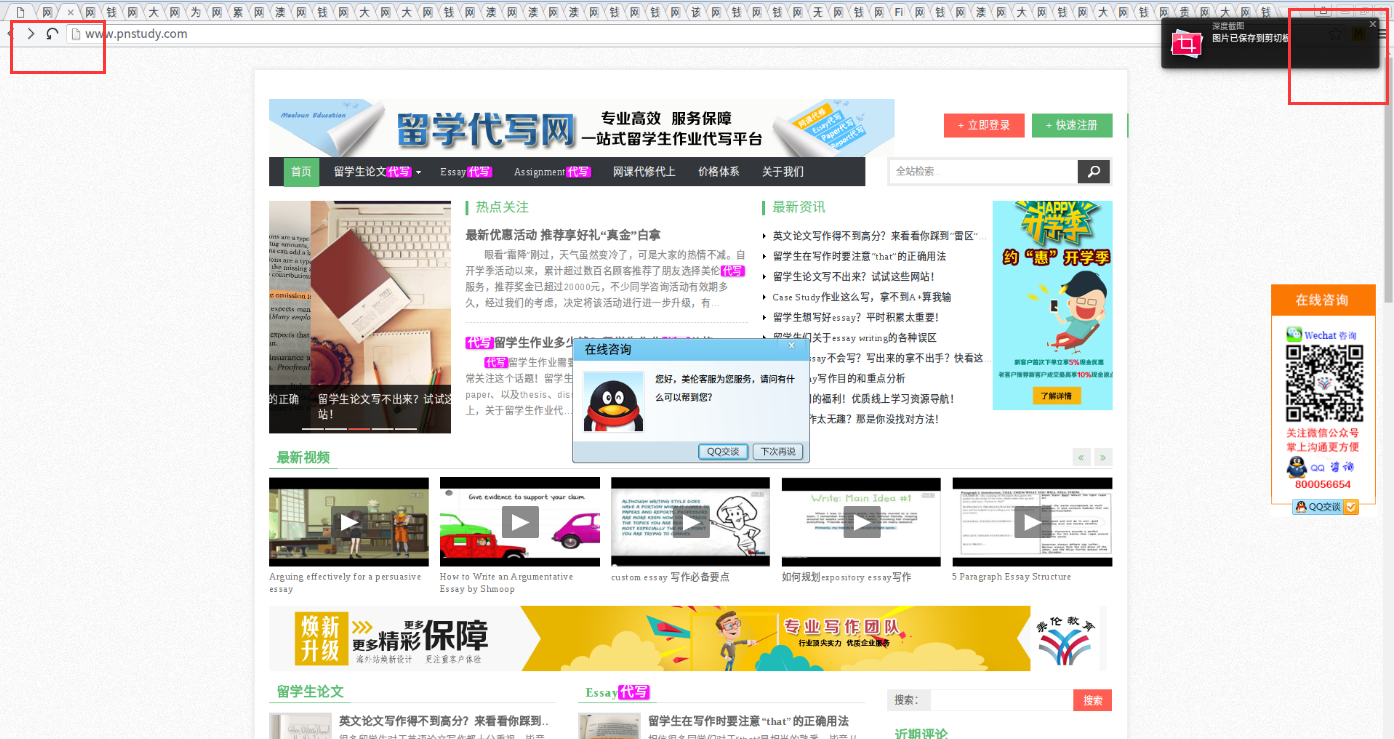This screenshot has height=739, width=1394.
Task: Open the 最新资讯 section heading
Action: point(798,207)
